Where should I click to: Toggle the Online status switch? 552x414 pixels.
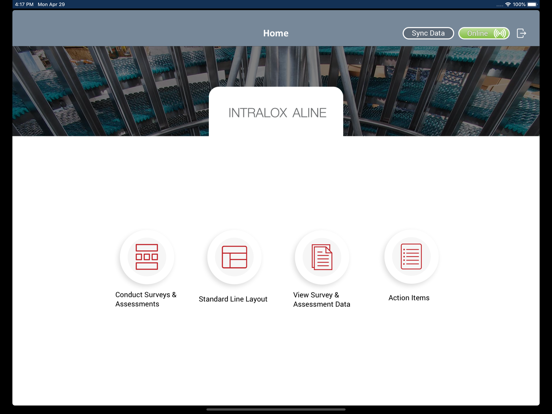[x=484, y=33]
